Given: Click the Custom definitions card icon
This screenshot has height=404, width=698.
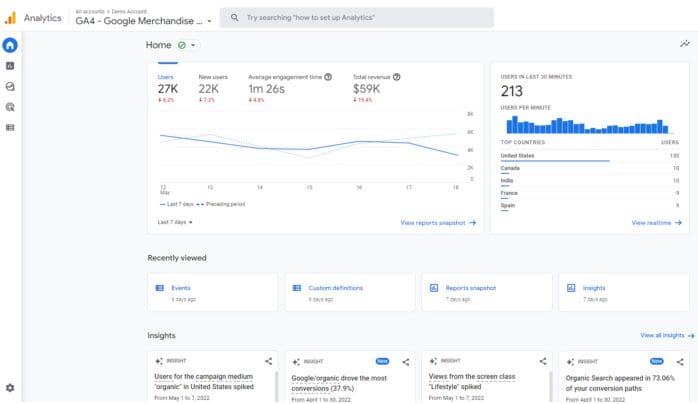Looking at the screenshot, I should click(x=297, y=288).
